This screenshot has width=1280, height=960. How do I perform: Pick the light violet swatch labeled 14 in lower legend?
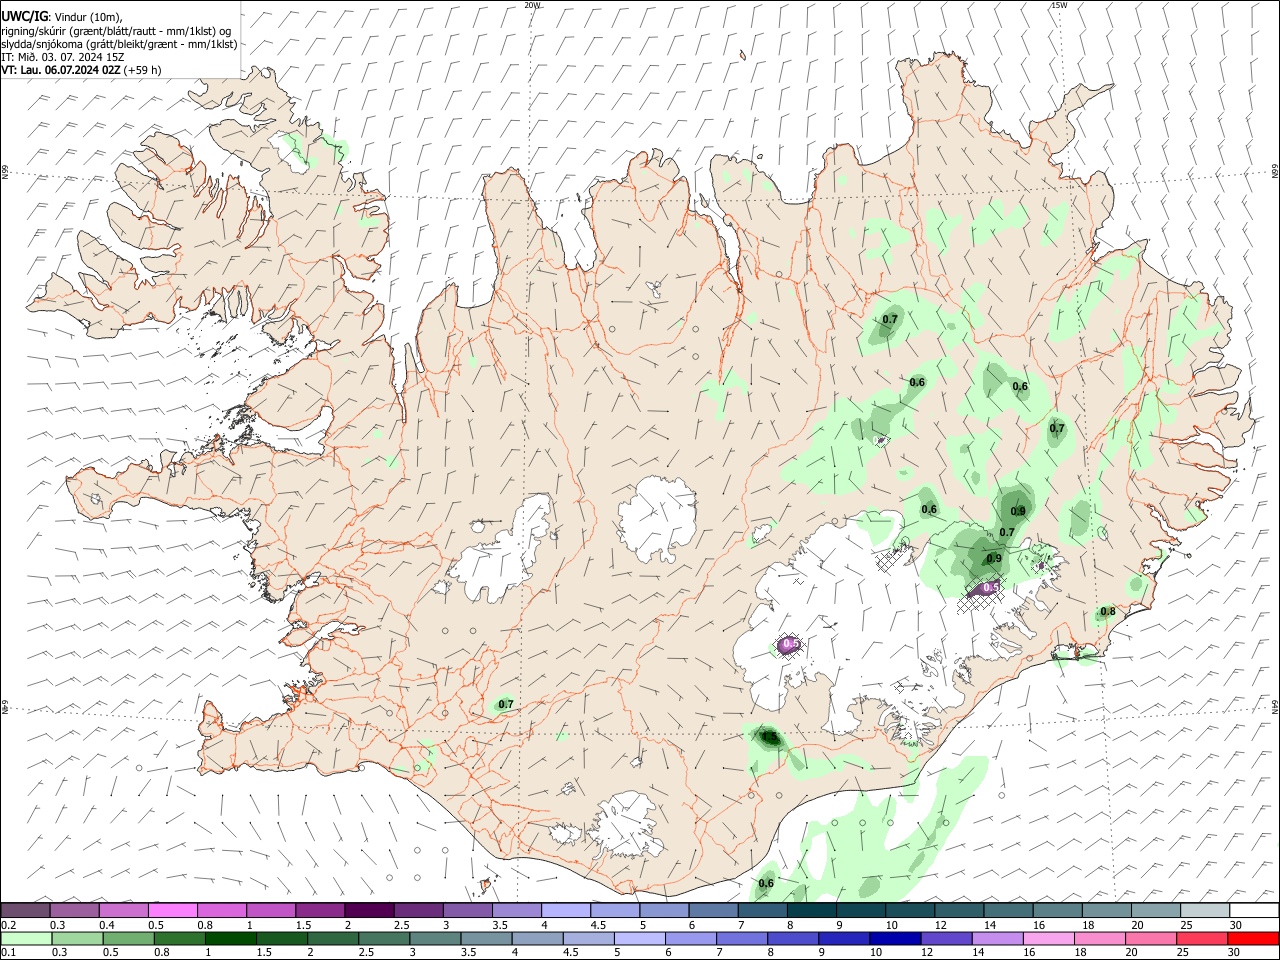[997, 939]
